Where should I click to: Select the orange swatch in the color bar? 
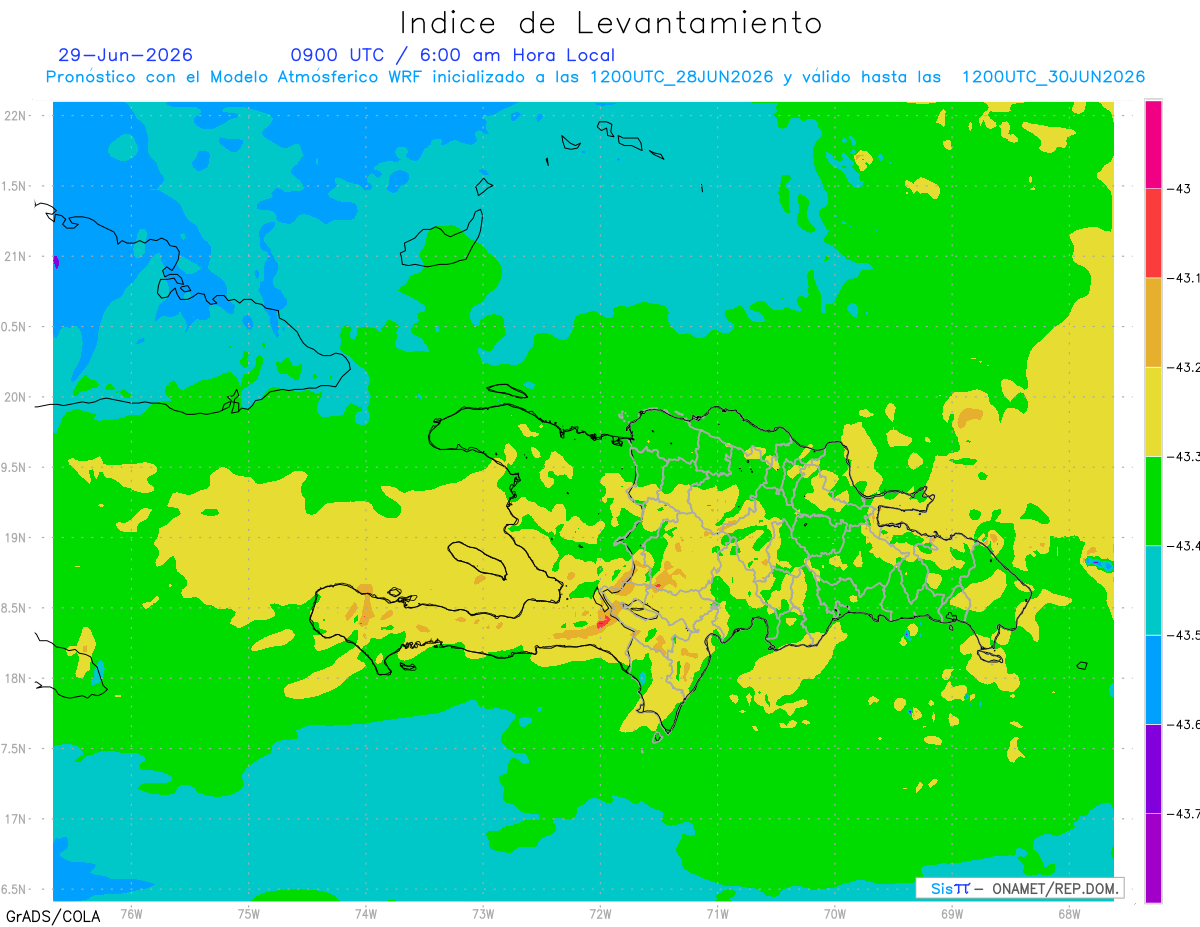point(1153,322)
